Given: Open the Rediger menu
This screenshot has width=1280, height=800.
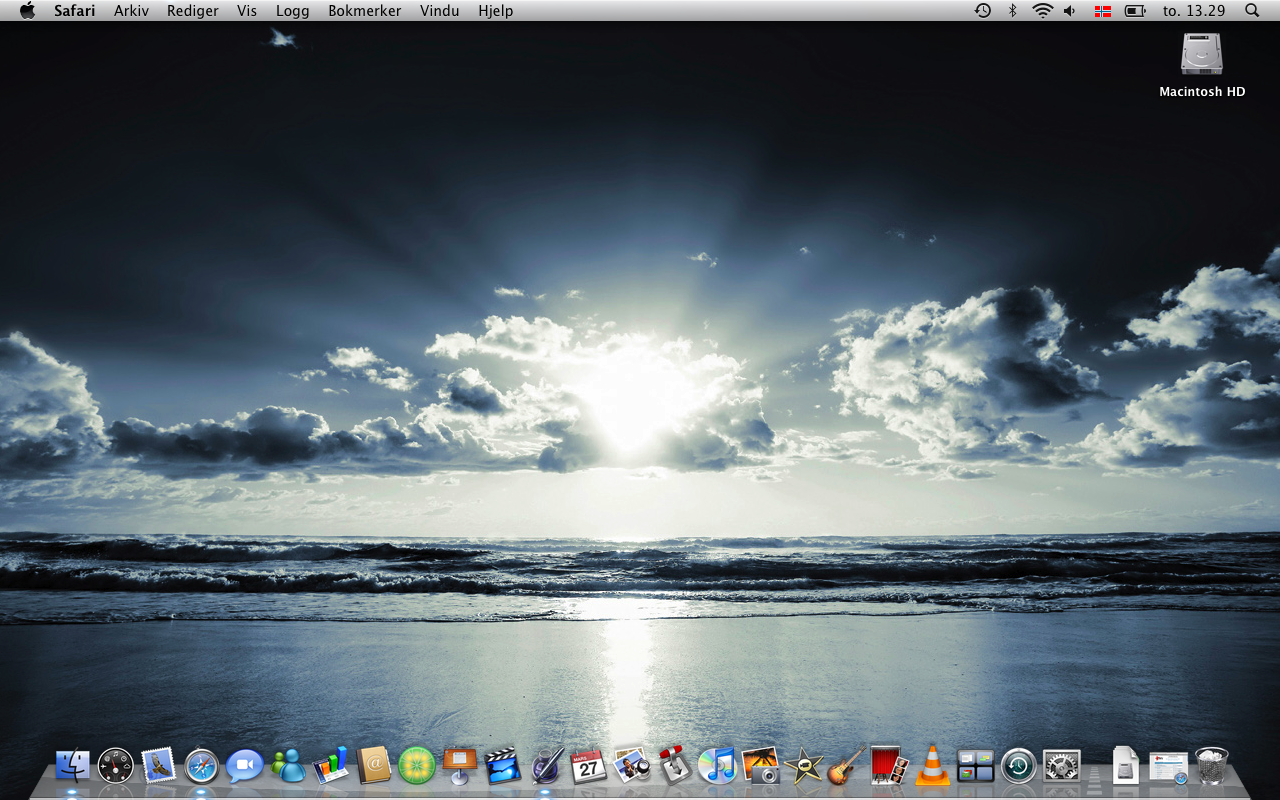Looking at the screenshot, I should [193, 10].
